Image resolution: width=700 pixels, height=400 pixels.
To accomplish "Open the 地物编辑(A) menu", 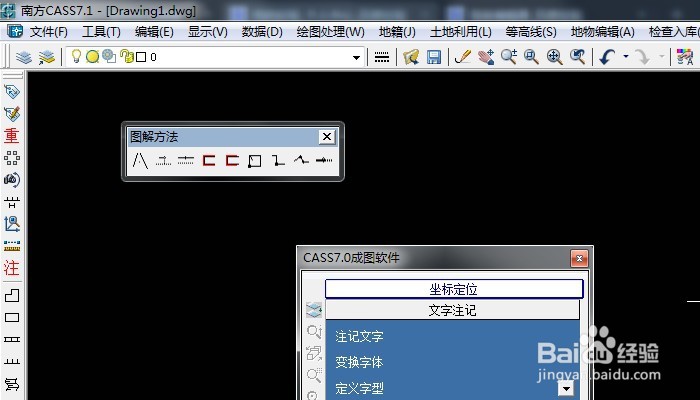I will (x=602, y=32).
